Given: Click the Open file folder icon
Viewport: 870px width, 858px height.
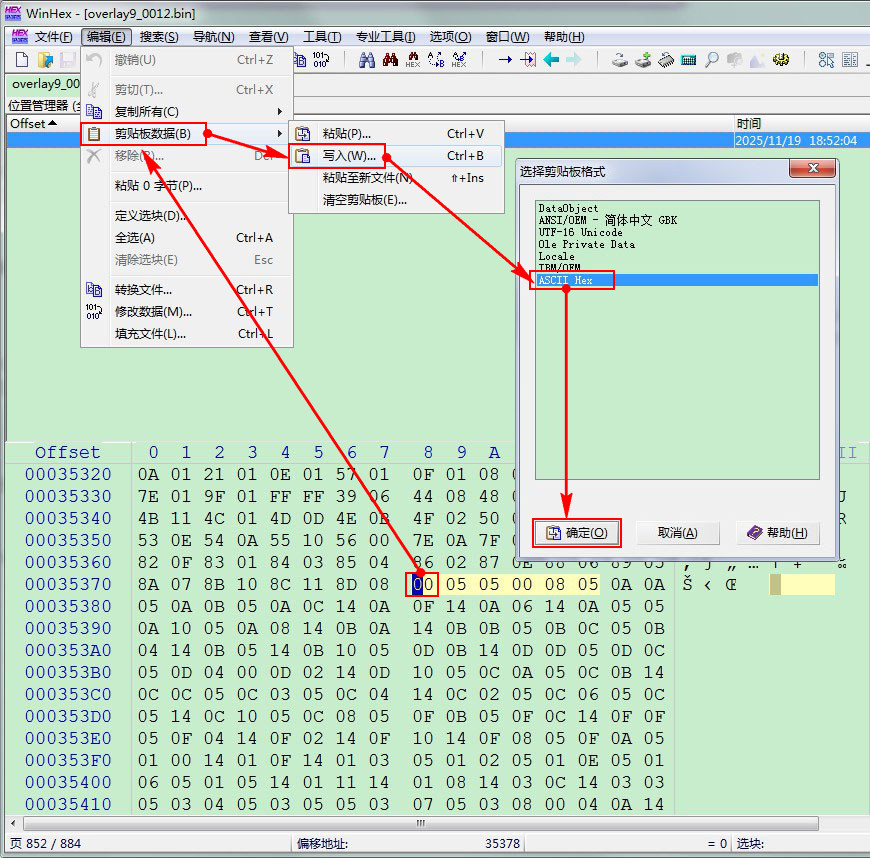Looking at the screenshot, I should pyautogui.click(x=45, y=59).
